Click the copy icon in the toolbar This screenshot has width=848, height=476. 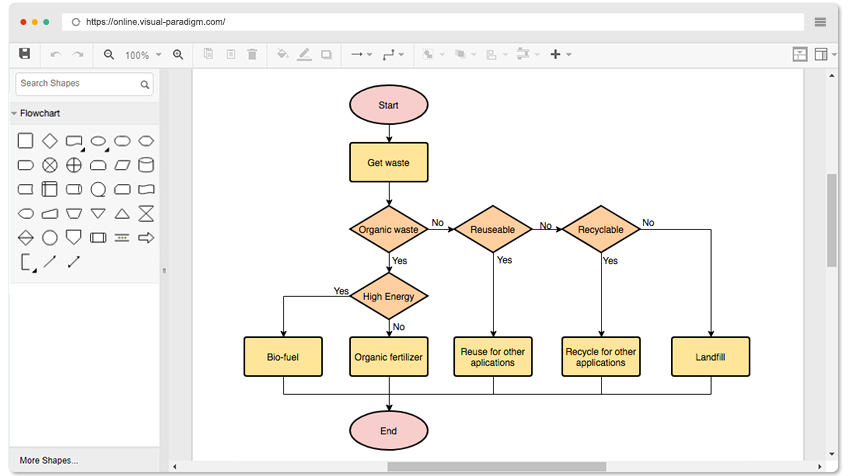(208, 54)
